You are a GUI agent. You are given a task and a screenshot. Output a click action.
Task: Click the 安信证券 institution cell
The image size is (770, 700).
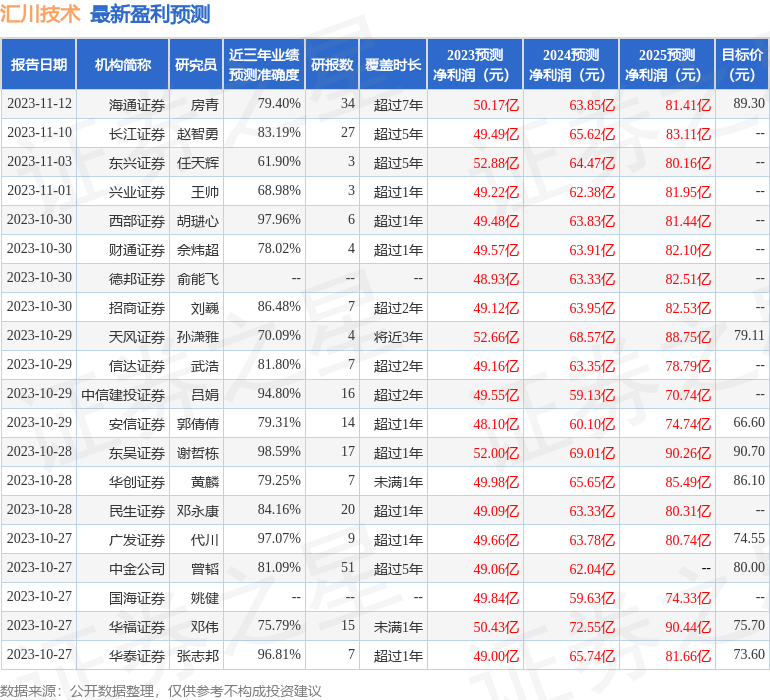[x=137, y=423]
